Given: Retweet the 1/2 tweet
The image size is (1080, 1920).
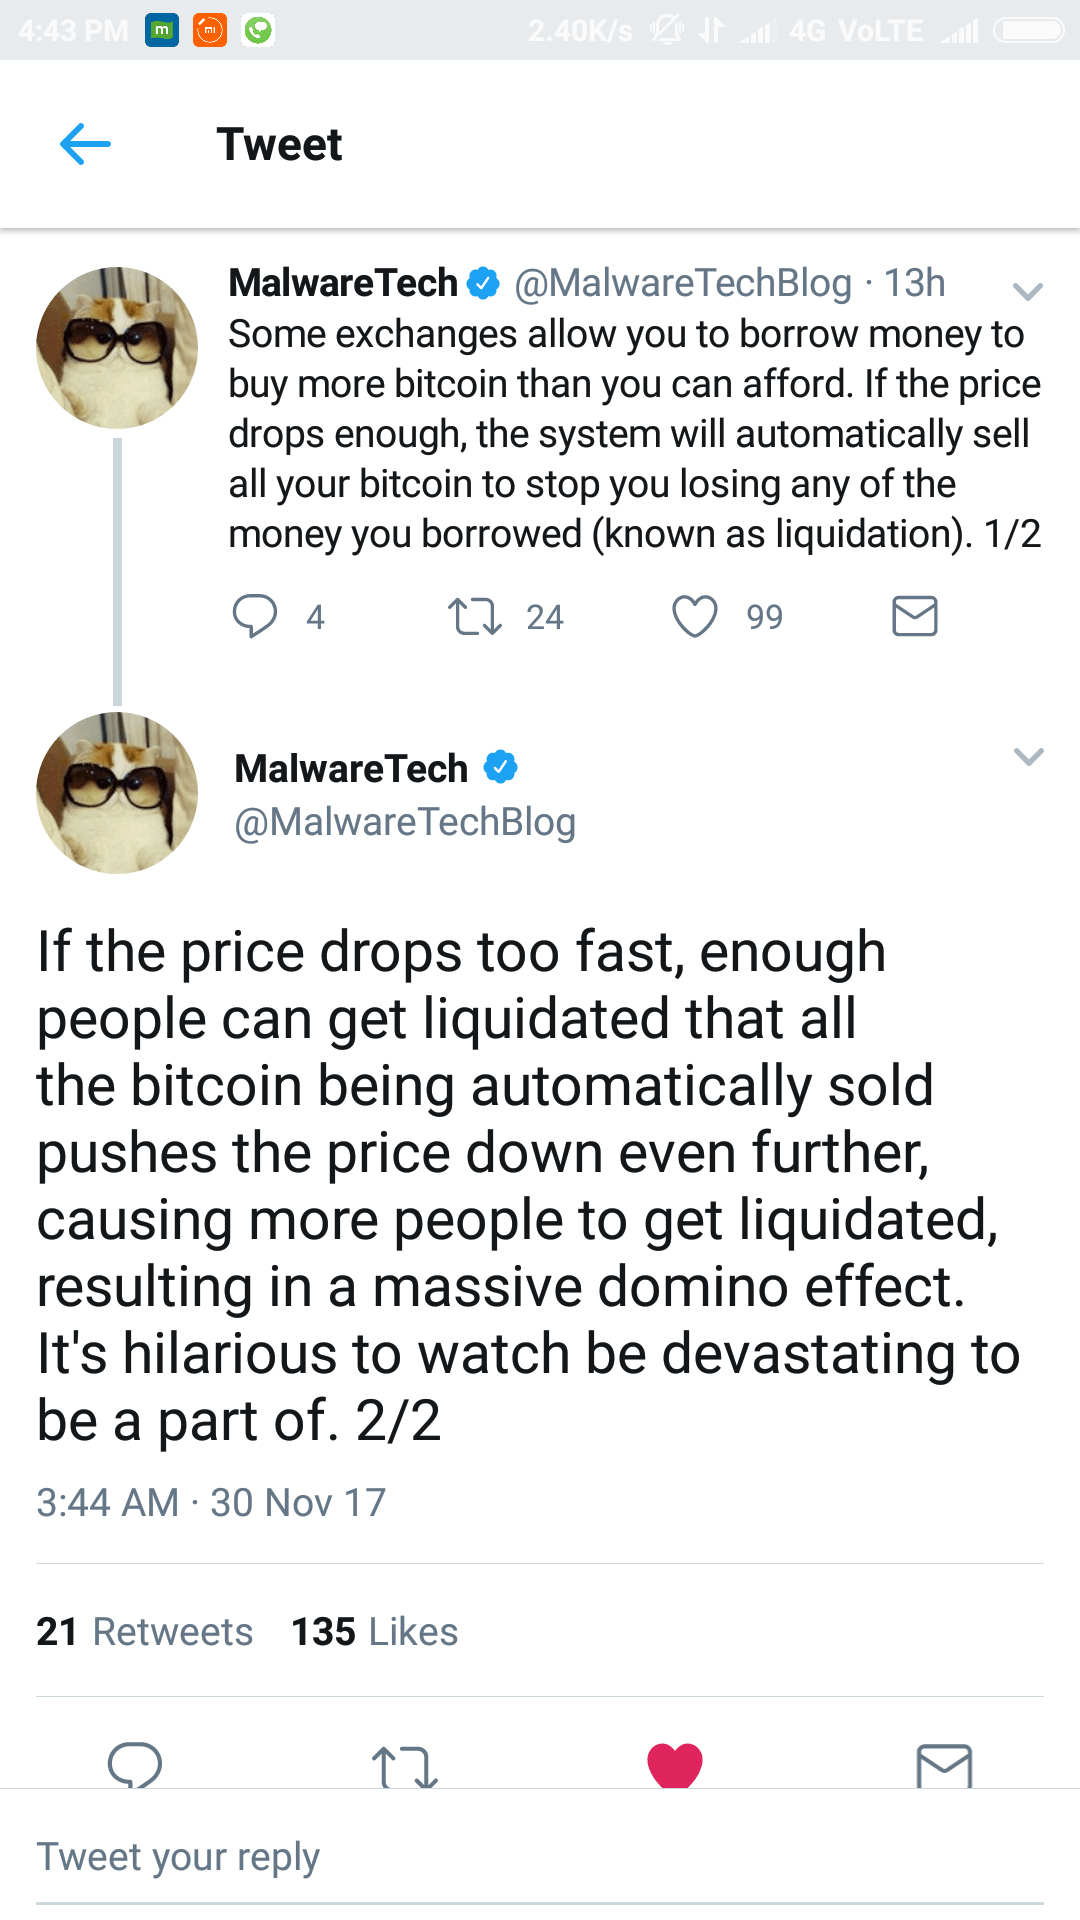Looking at the screenshot, I should click(478, 617).
